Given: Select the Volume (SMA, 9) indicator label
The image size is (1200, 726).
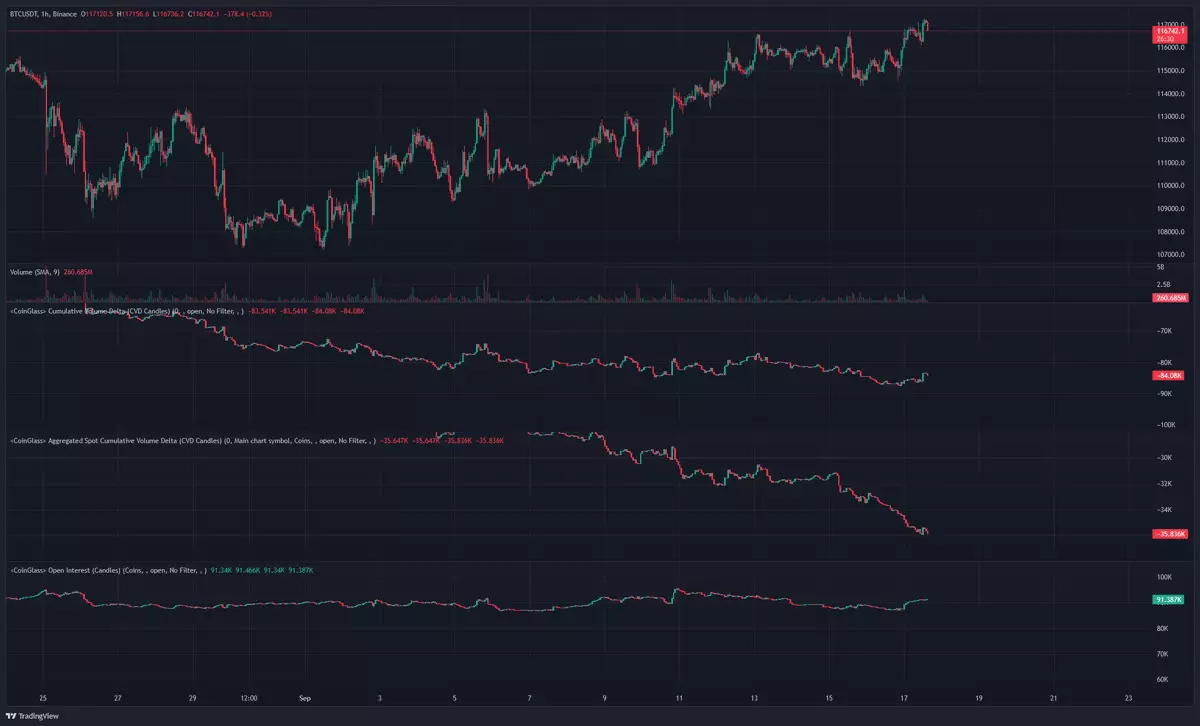Looking at the screenshot, I should 37,272.
